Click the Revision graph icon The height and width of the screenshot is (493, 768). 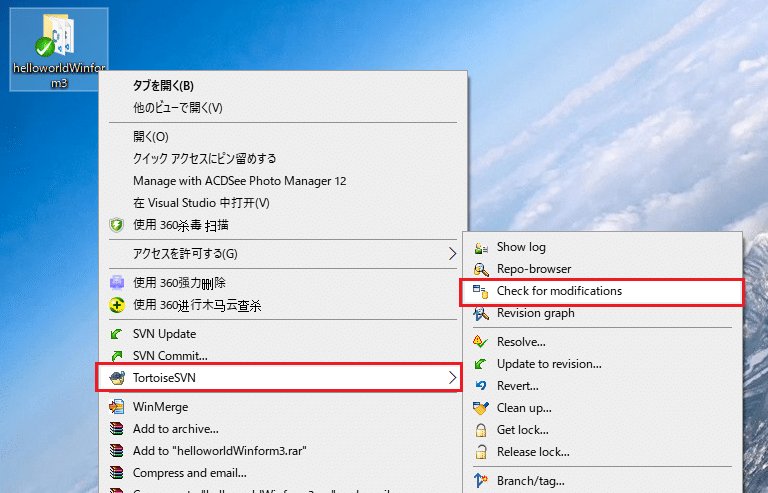[480, 313]
